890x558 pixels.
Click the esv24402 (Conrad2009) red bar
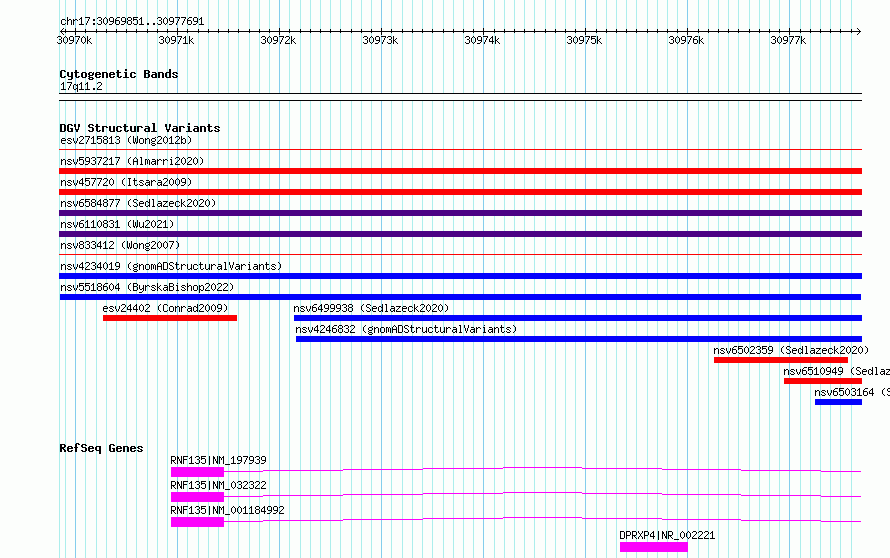170,318
